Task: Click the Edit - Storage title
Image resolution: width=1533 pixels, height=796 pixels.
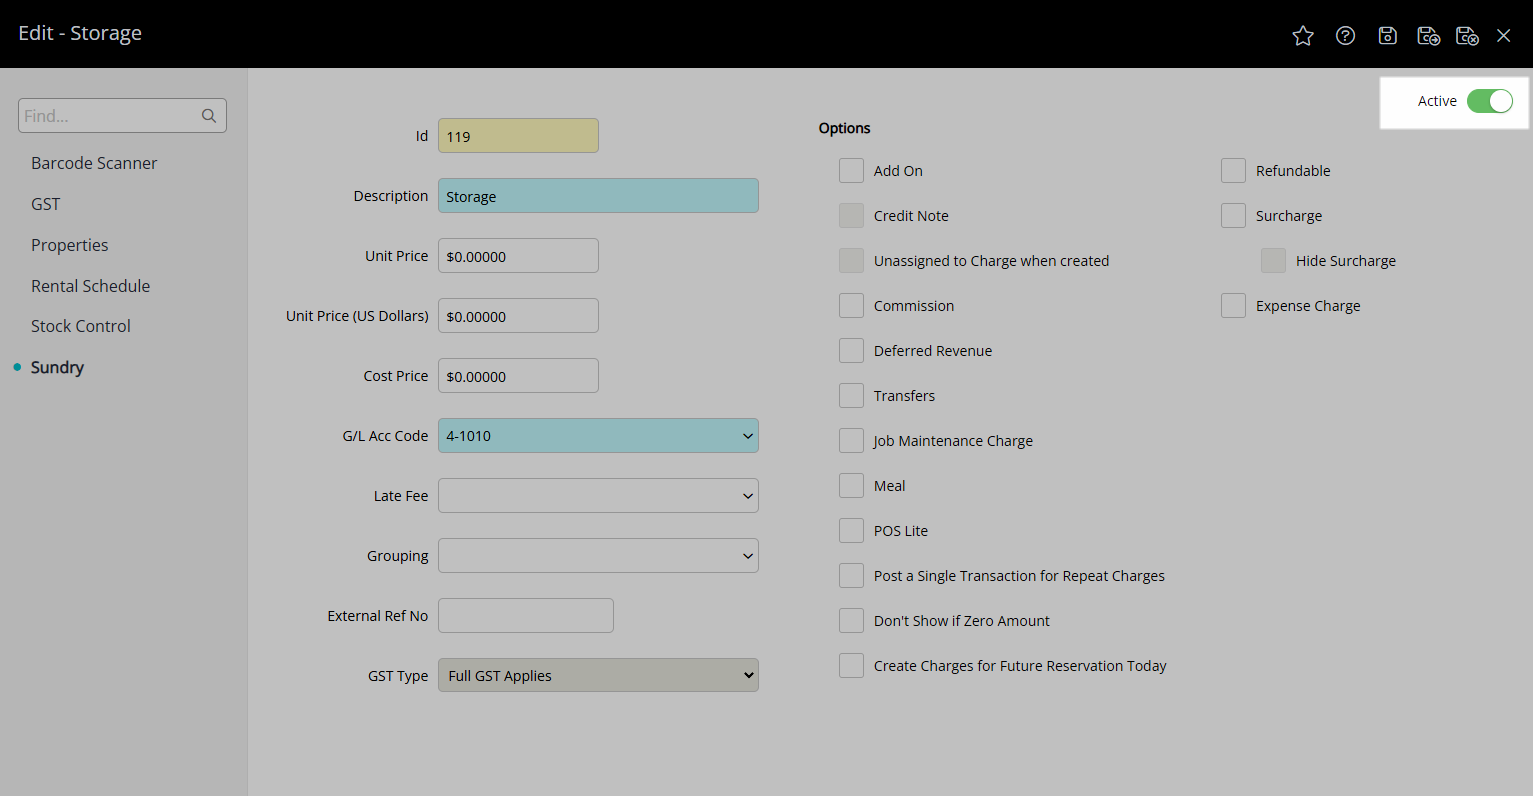Action: [x=80, y=33]
